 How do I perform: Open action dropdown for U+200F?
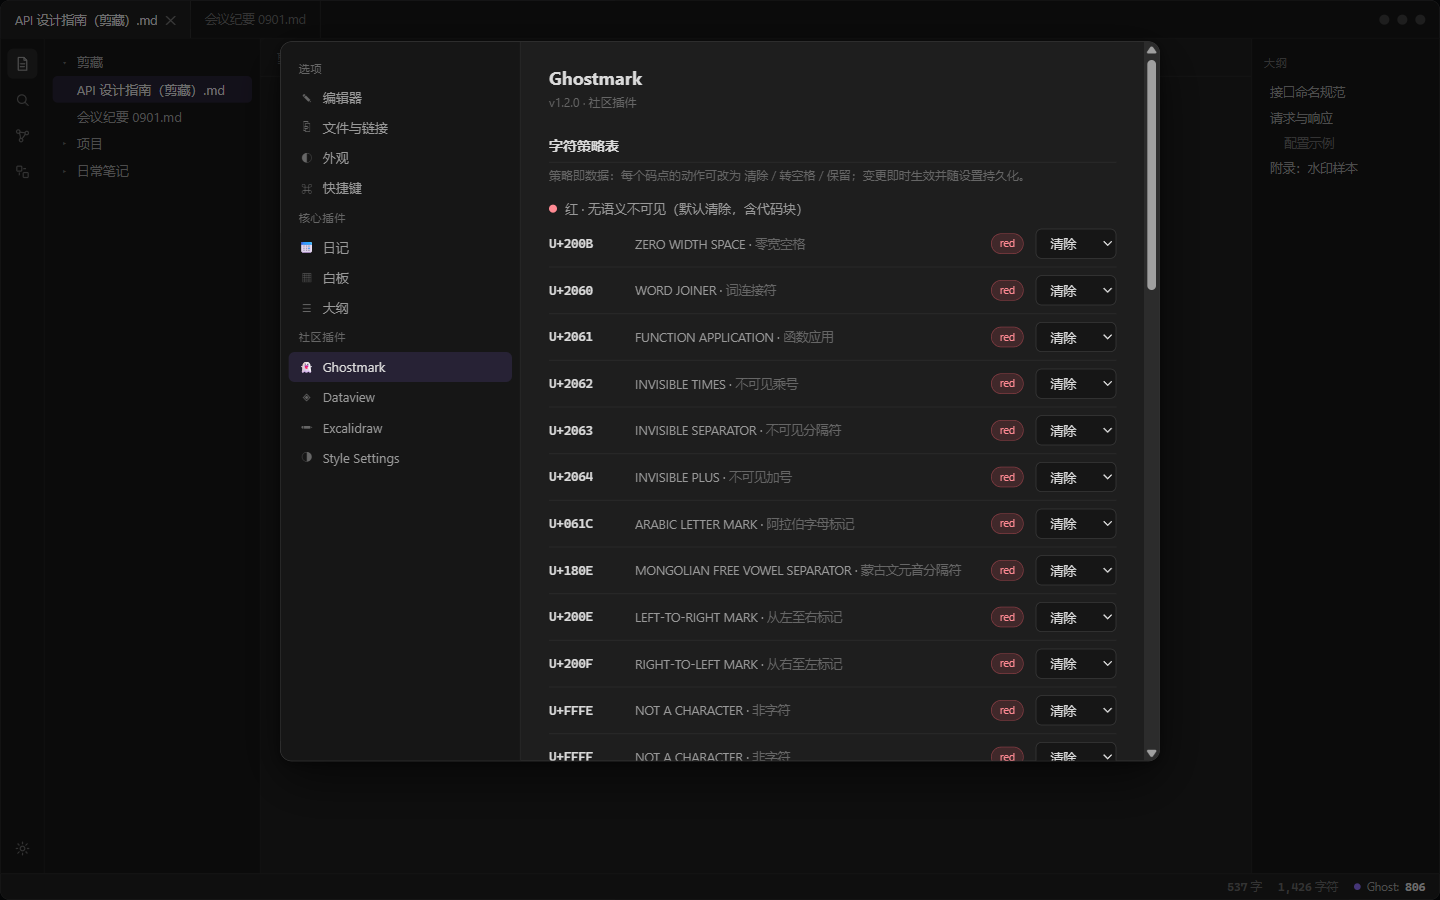(x=1075, y=664)
